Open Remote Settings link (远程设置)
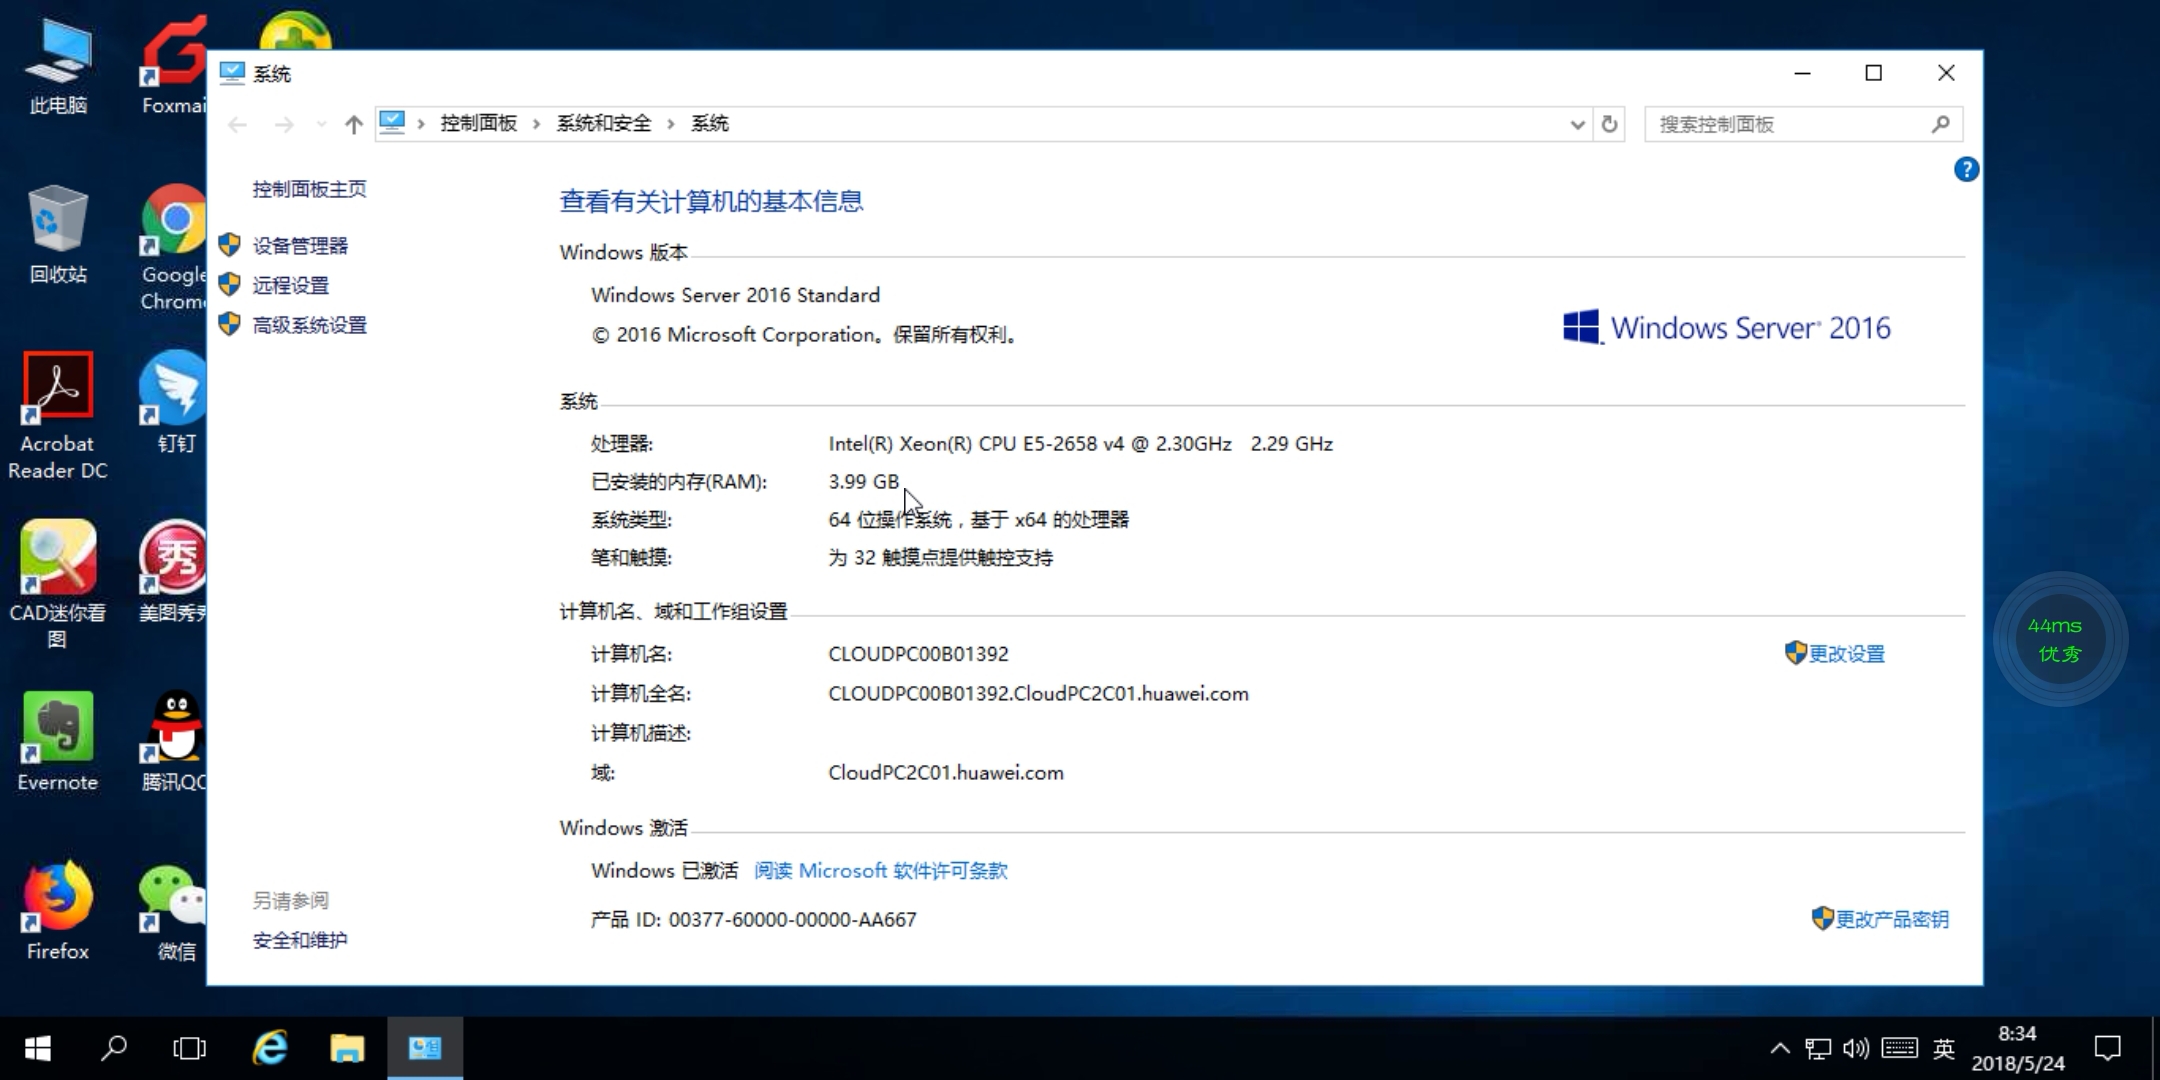 290,285
